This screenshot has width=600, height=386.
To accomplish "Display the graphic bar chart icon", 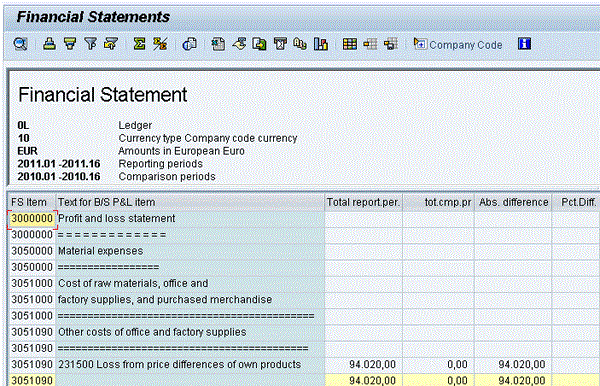I will (321, 44).
